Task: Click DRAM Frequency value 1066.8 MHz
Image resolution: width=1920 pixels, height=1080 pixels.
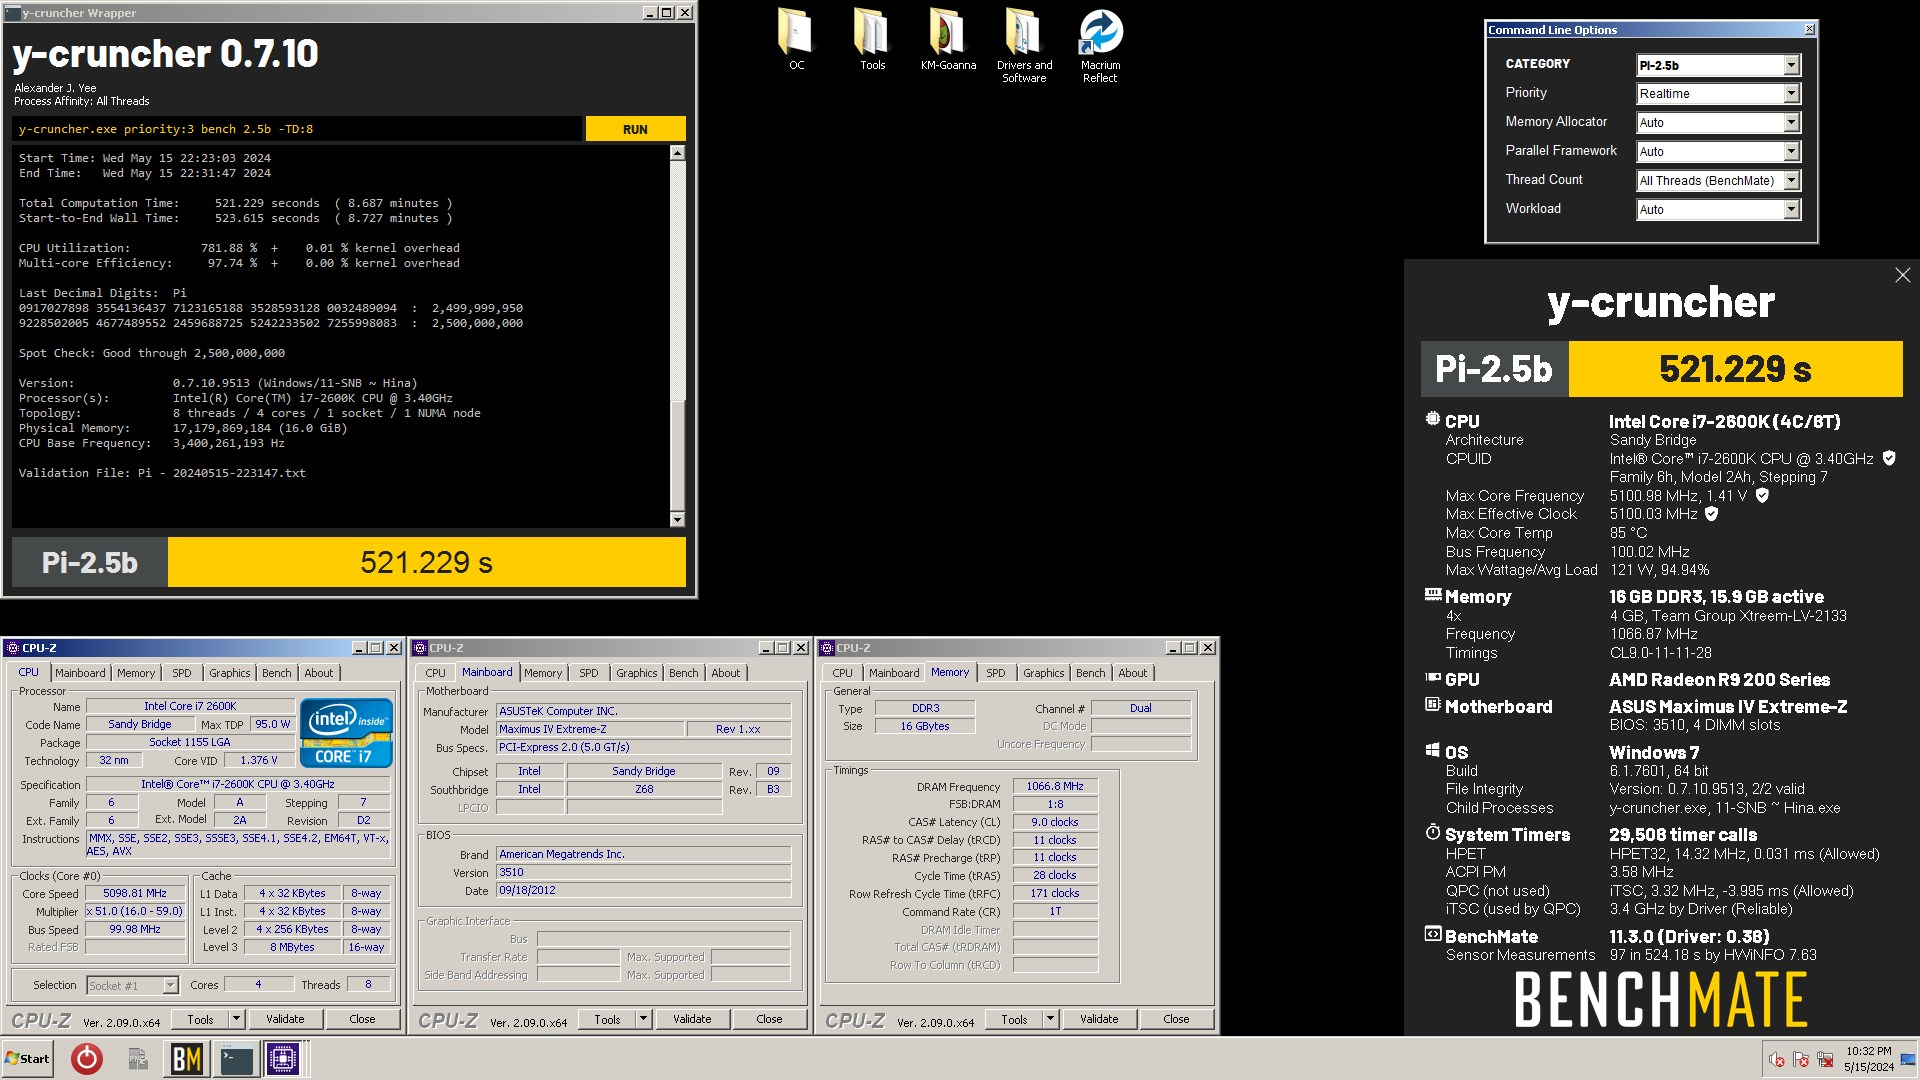Action: 1055,786
